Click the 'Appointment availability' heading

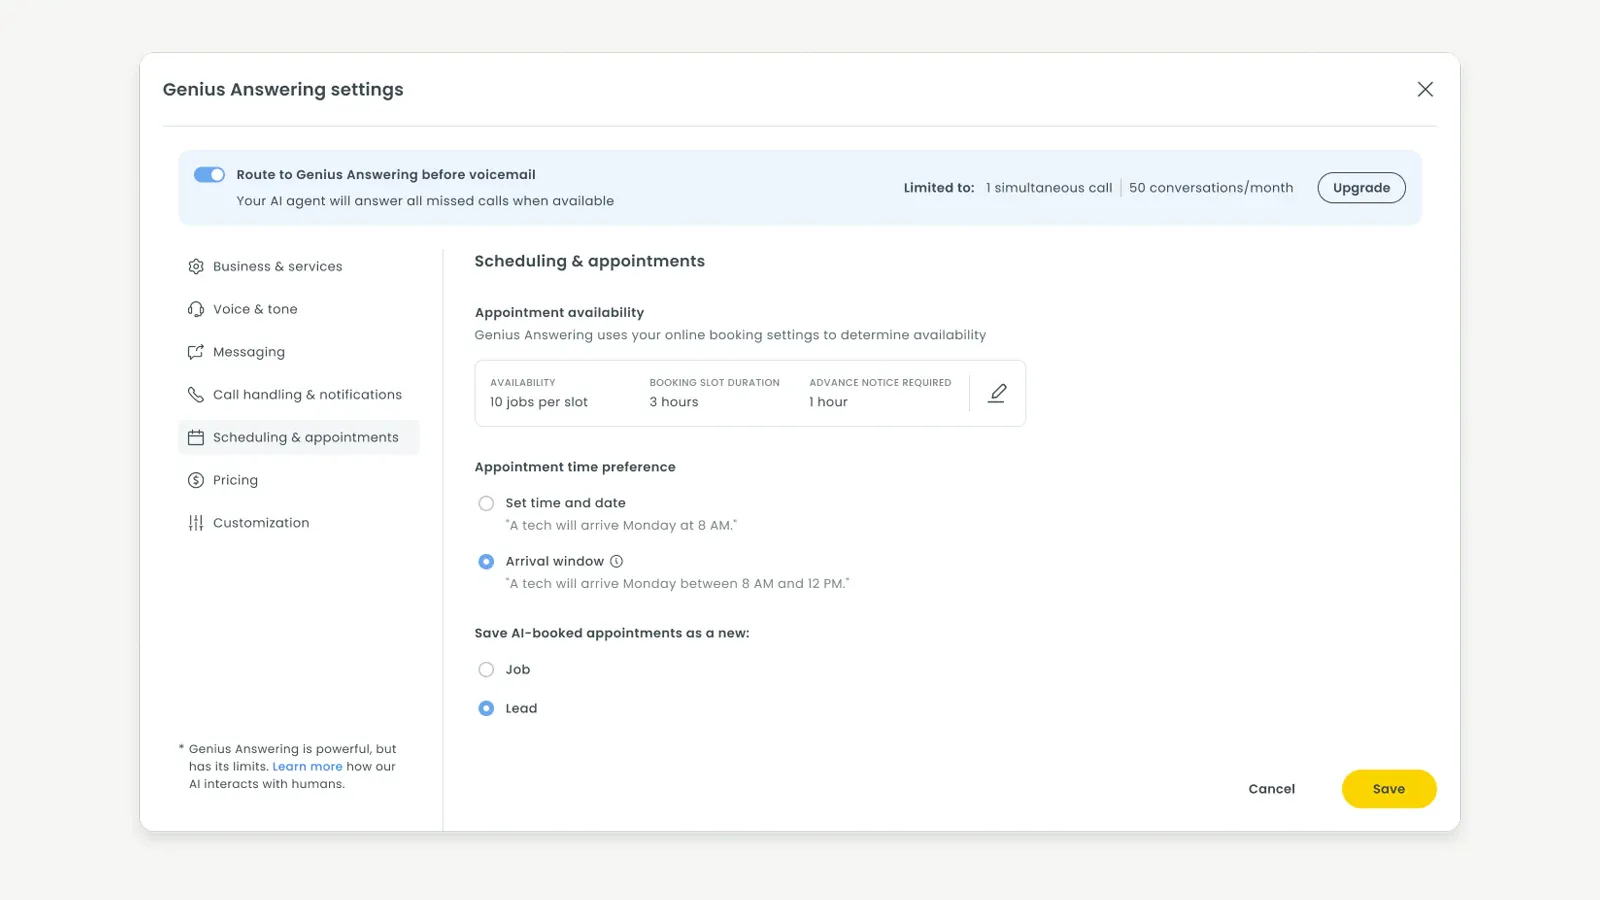coord(559,312)
